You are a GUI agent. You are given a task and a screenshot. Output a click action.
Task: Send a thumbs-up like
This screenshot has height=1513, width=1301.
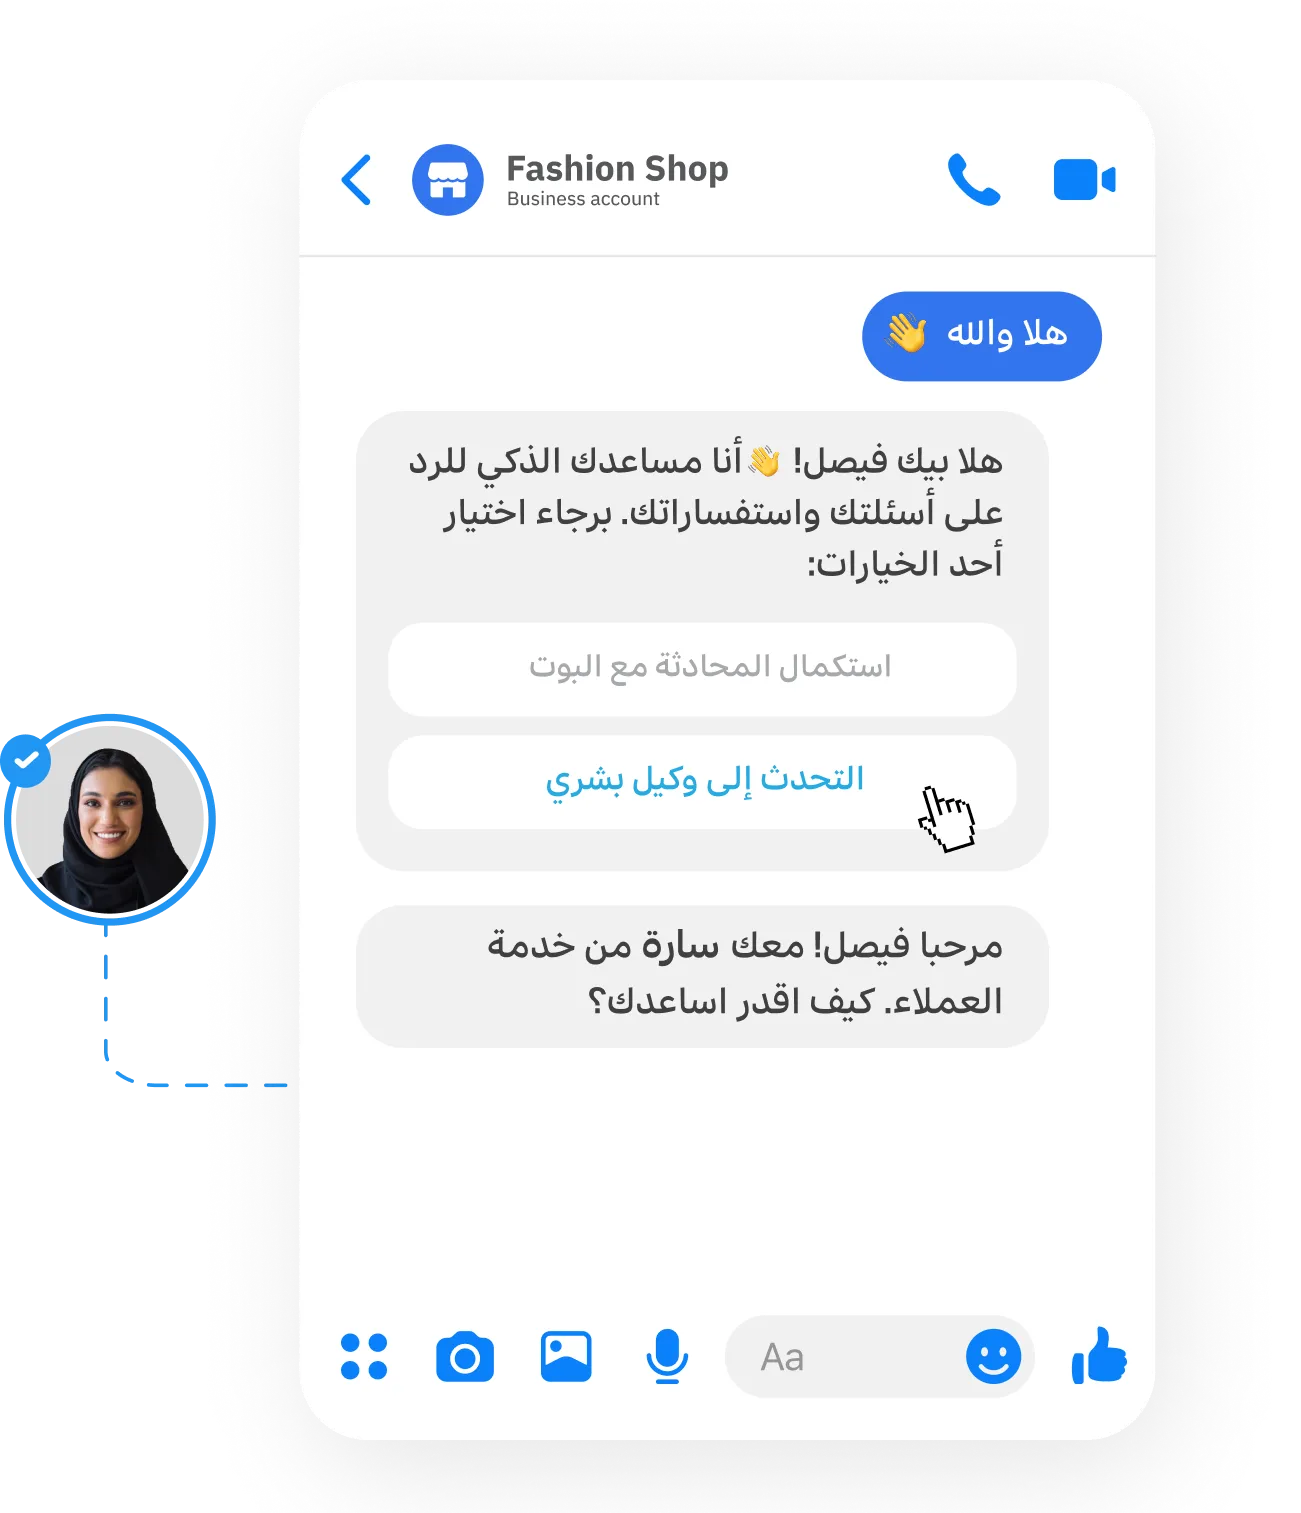[x=1099, y=1356]
